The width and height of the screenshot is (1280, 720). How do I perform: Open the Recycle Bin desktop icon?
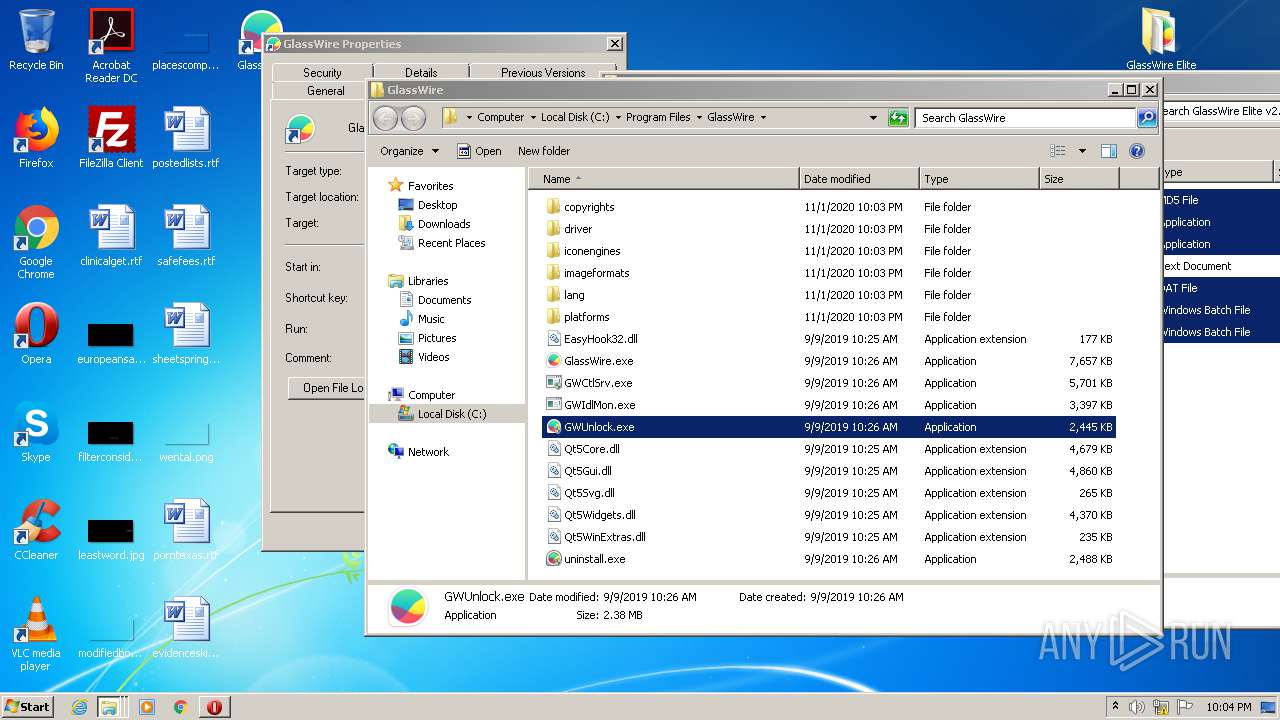coord(36,40)
